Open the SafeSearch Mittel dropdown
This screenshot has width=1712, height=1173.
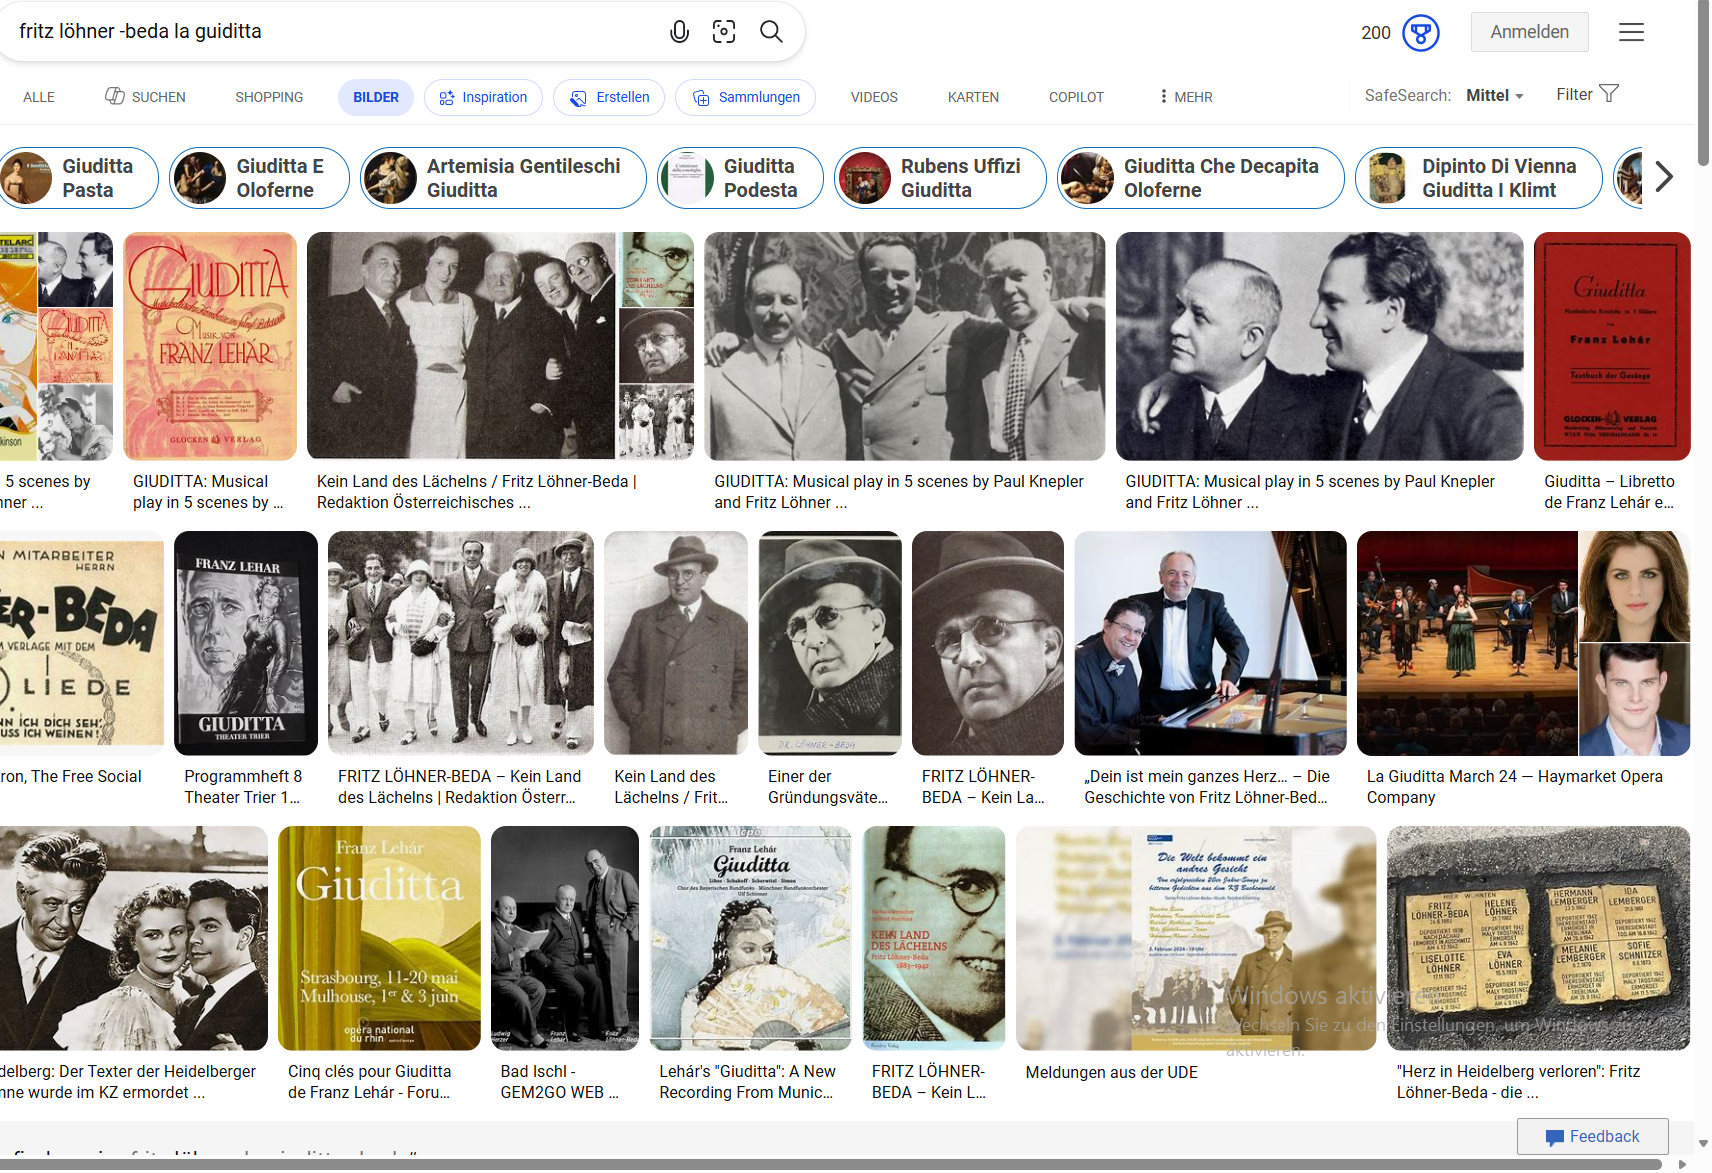(x=1495, y=96)
